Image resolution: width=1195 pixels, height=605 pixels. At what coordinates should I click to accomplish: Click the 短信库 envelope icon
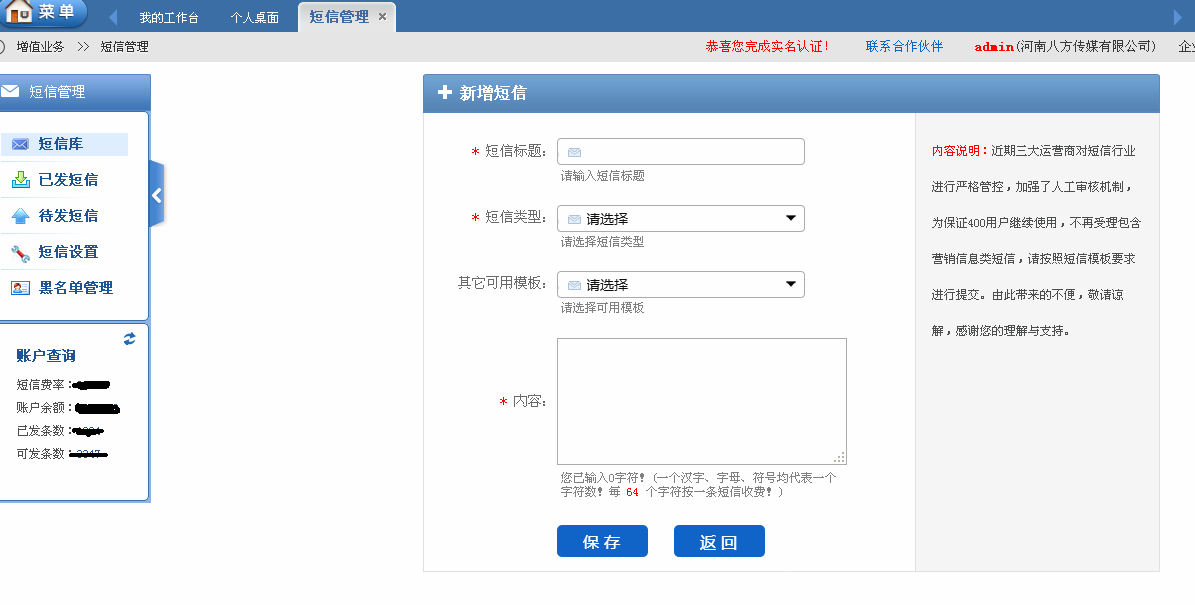click(20, 144)
